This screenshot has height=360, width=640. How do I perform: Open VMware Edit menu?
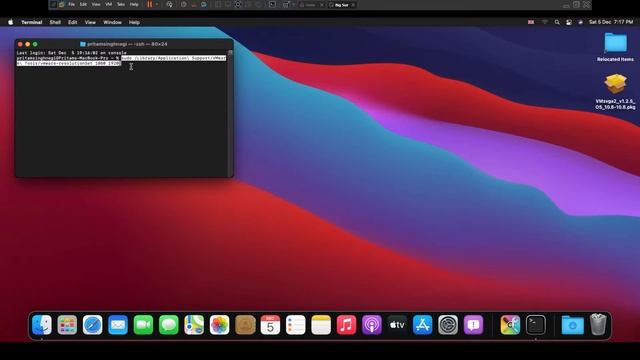click(x=83, y=4)
